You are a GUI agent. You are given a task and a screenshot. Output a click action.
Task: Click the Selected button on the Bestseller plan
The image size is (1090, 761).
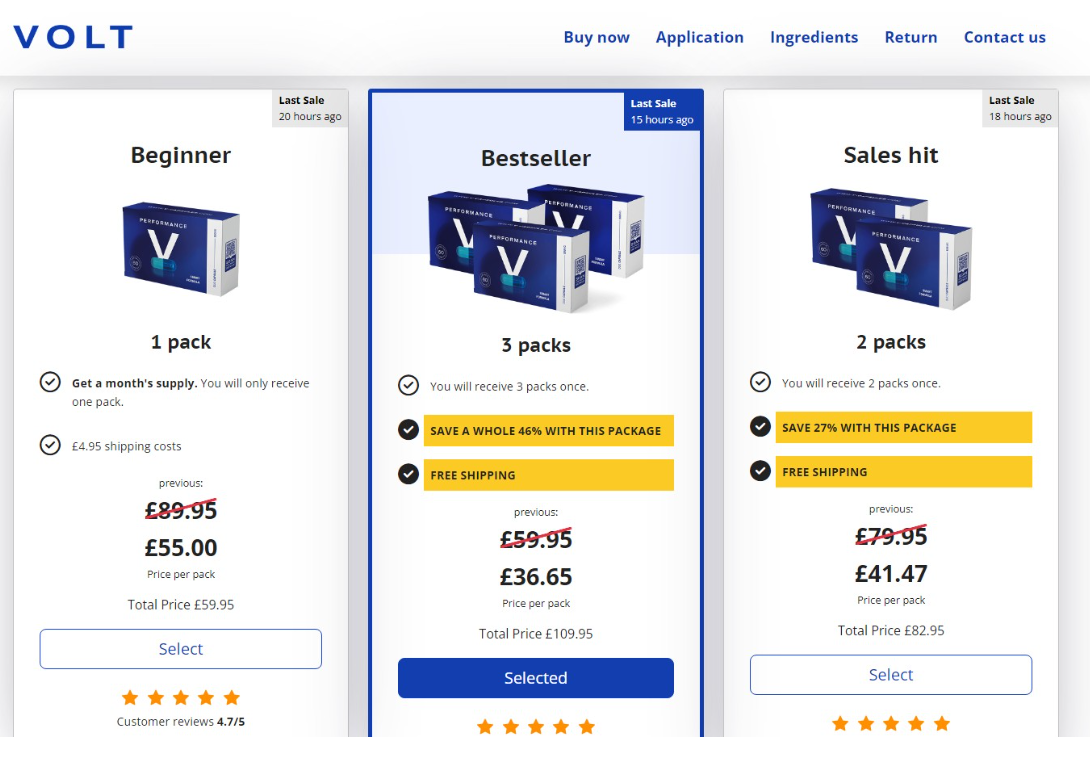click(536, 677)
